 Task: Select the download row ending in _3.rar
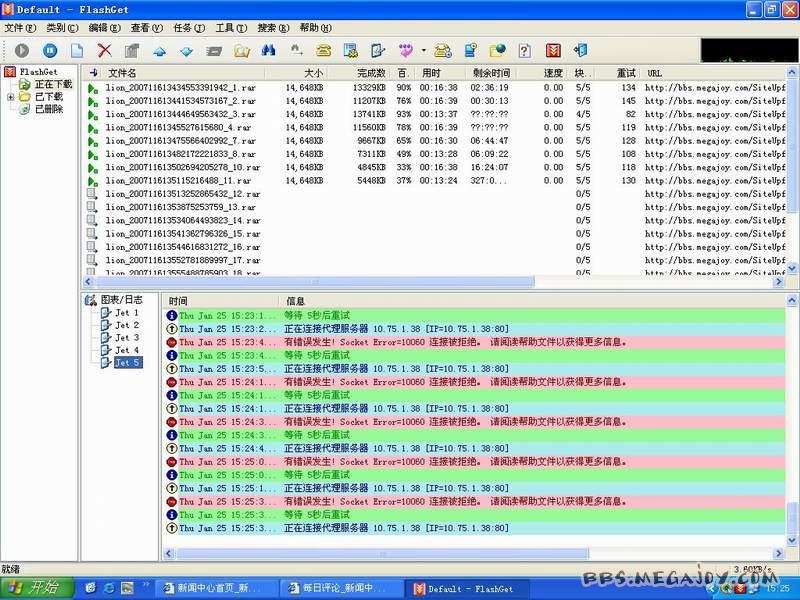click(436, 114)
